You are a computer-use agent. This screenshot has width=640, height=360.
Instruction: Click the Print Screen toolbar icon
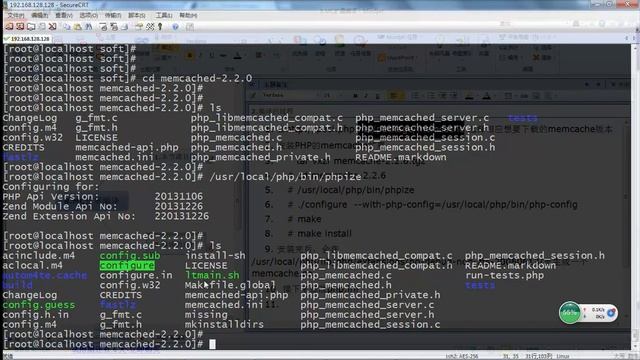(103, 27)
